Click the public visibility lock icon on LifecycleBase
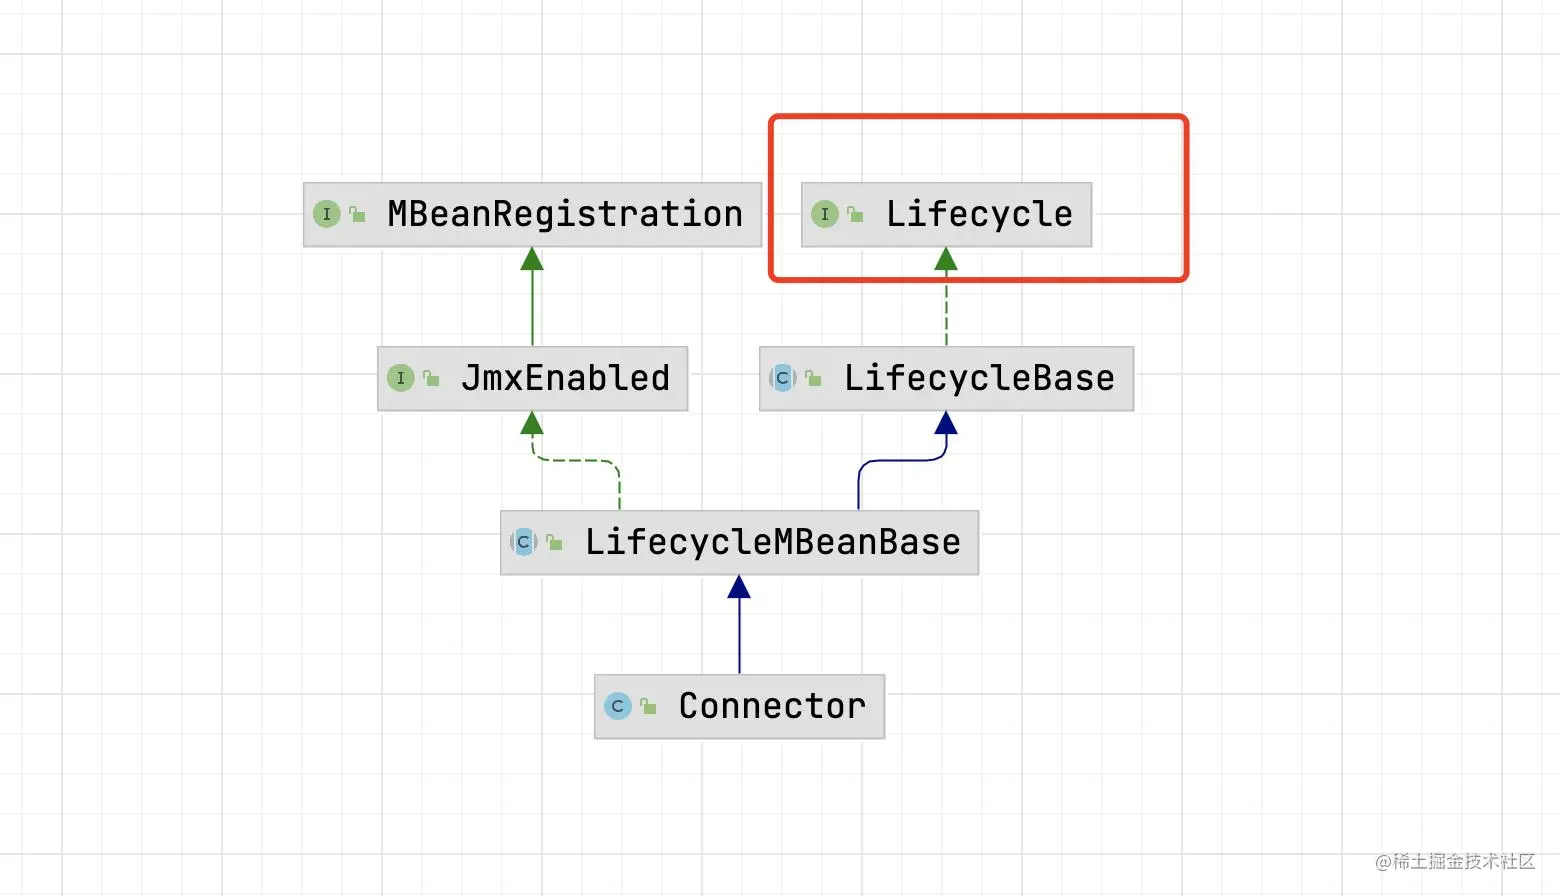Image resolution: width=1560 pixels, height=896 pixels. (813, 378)
